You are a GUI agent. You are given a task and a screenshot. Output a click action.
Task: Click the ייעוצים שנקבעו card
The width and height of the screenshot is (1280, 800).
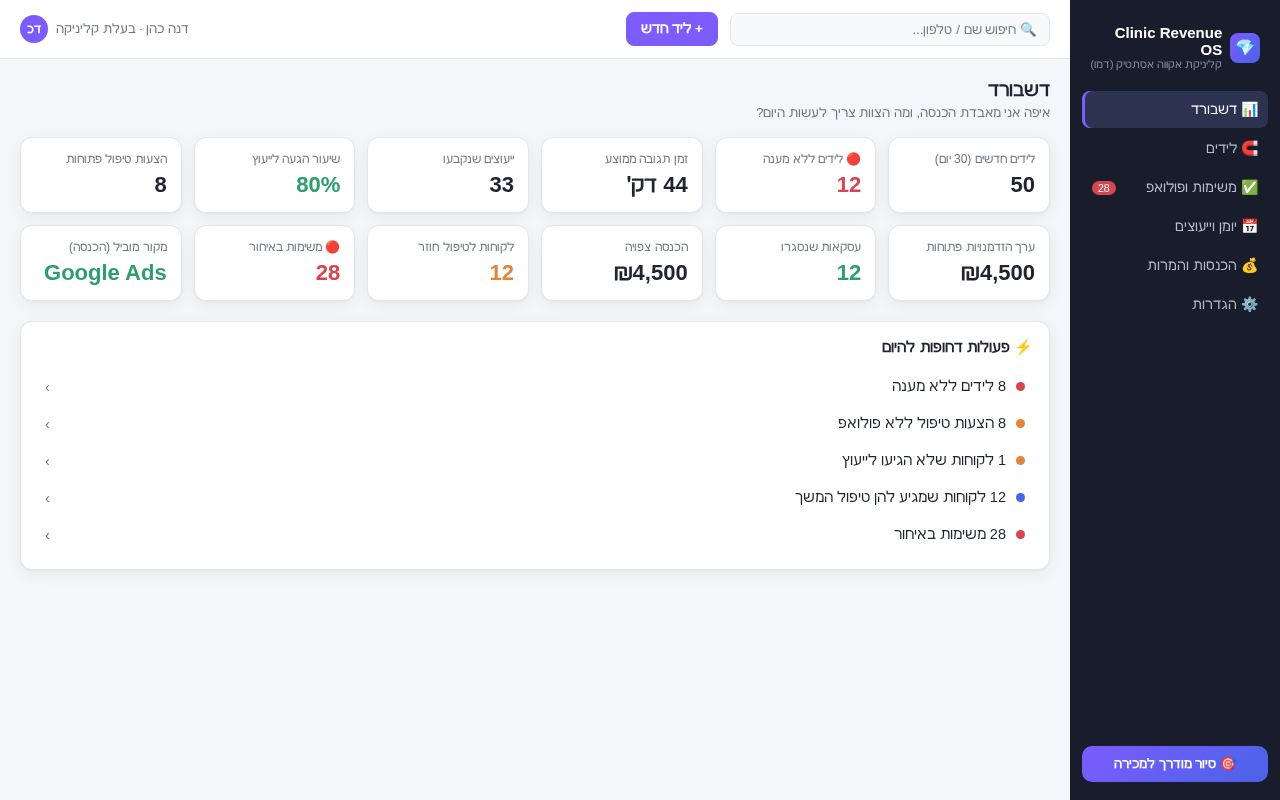(x=448, y=175)
